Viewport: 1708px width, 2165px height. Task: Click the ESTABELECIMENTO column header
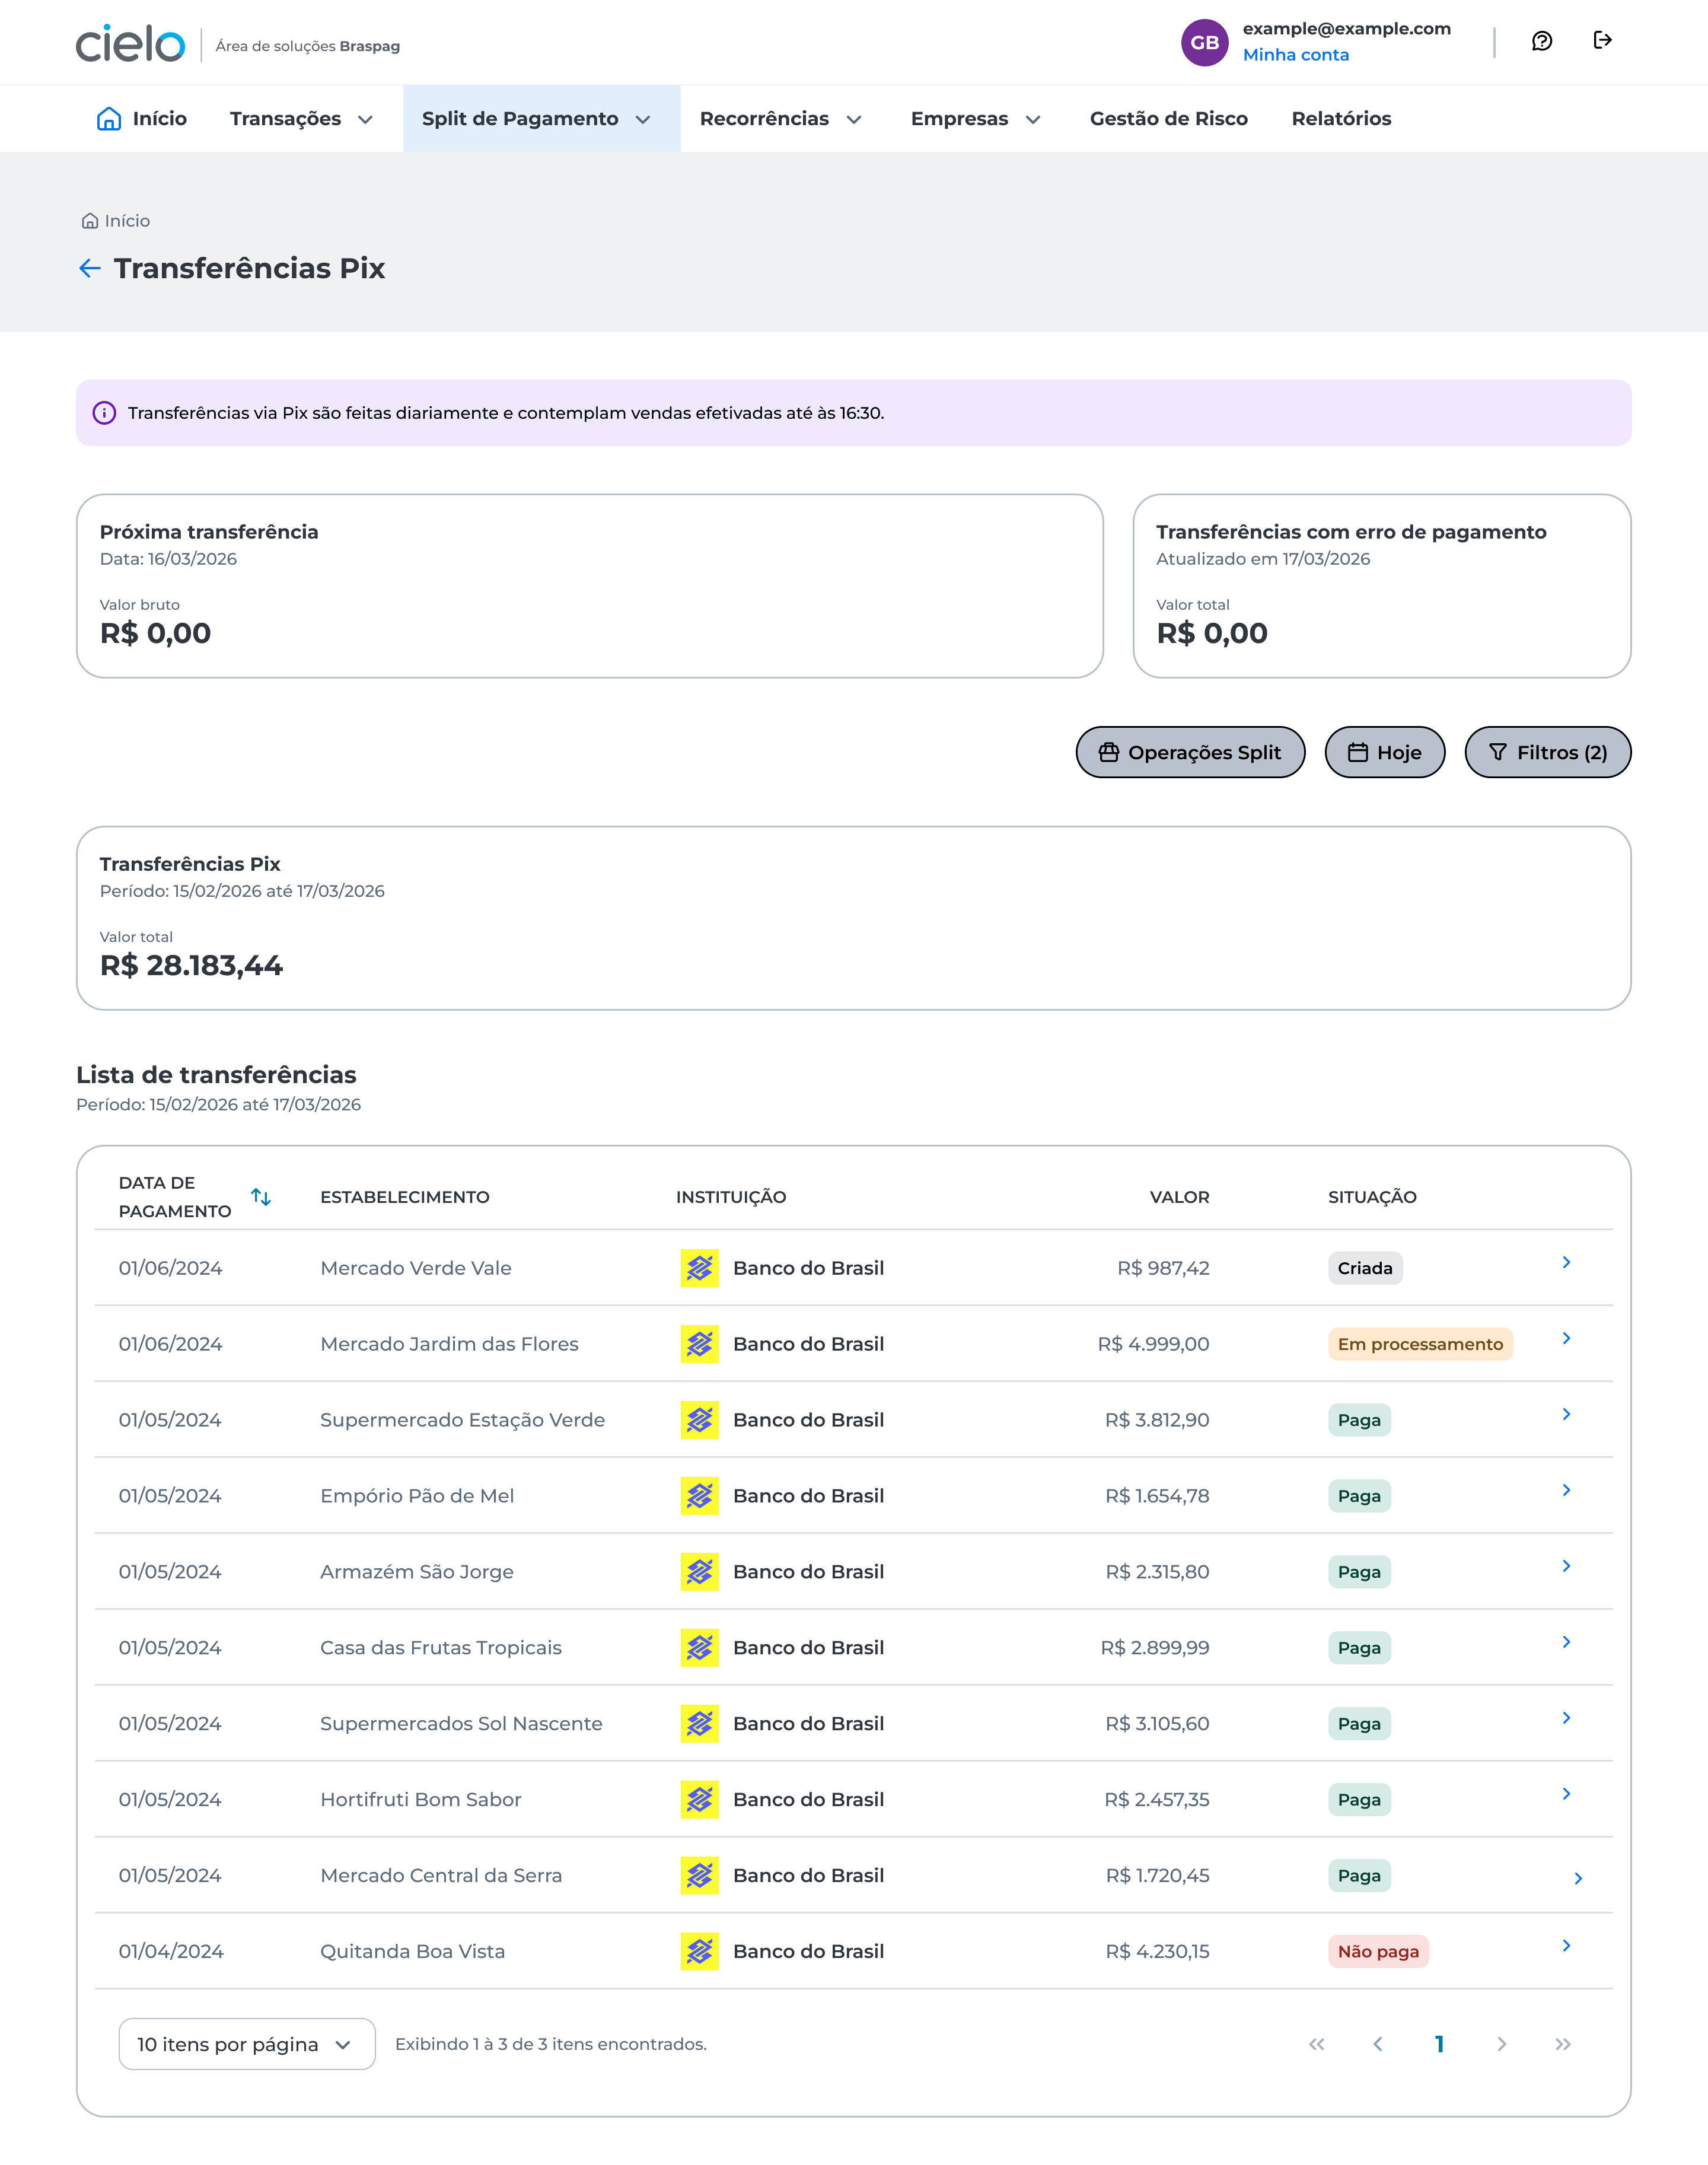[x=405, y=1197]
